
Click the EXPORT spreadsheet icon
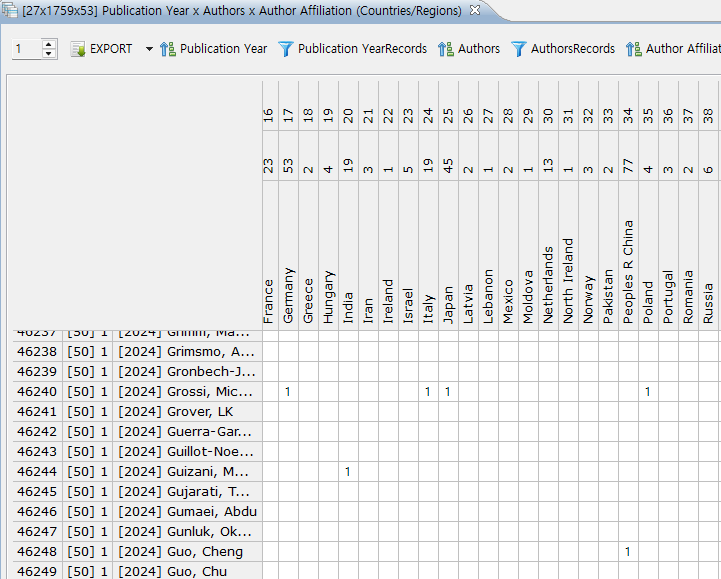77,49
